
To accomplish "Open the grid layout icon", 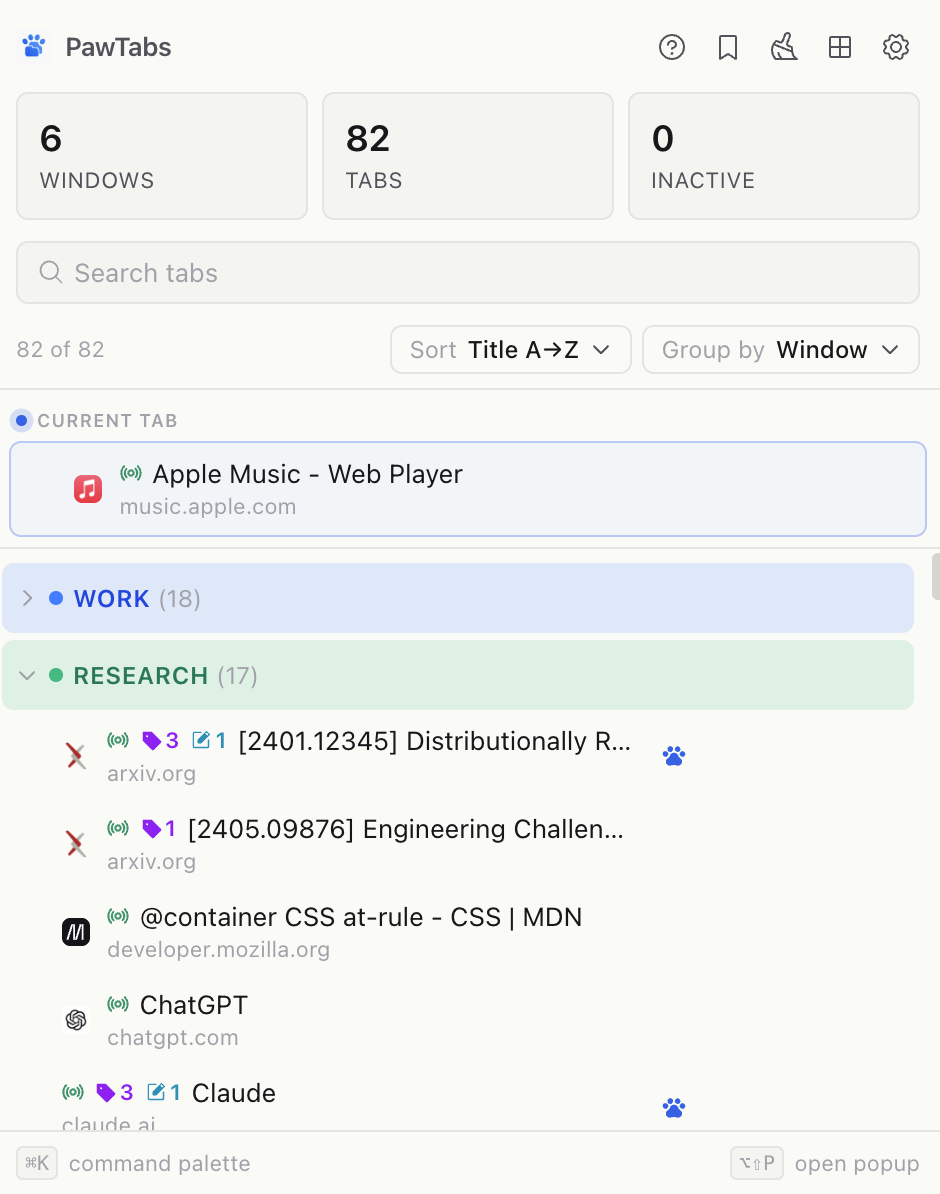I will 839,47.
